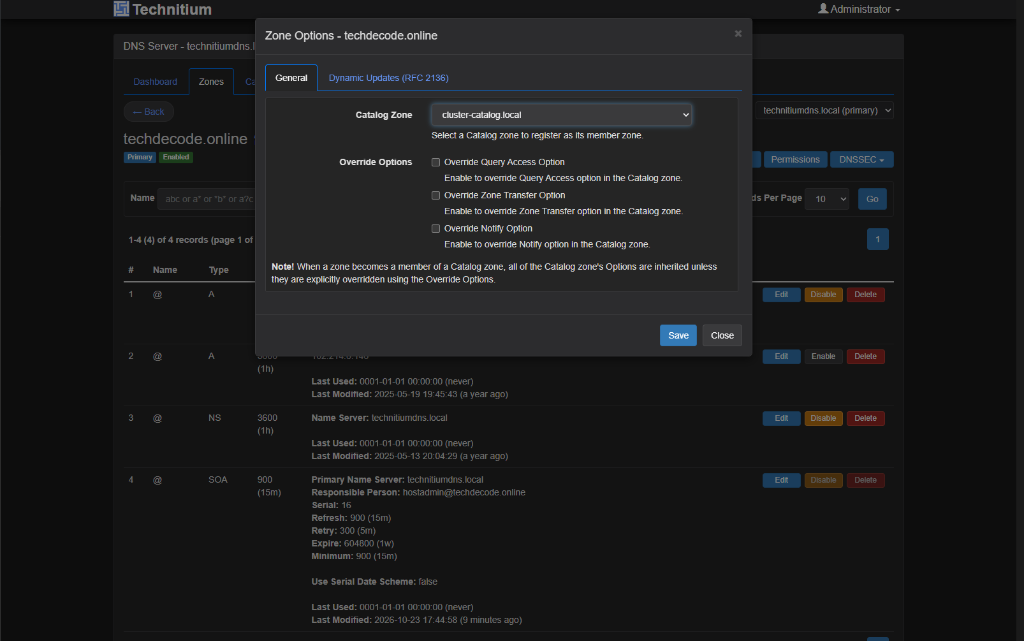The width and height of the screenshot is (1024, 641).
Task: Click the Expire: 604800 (1w) text
Action: pos(353,543)
